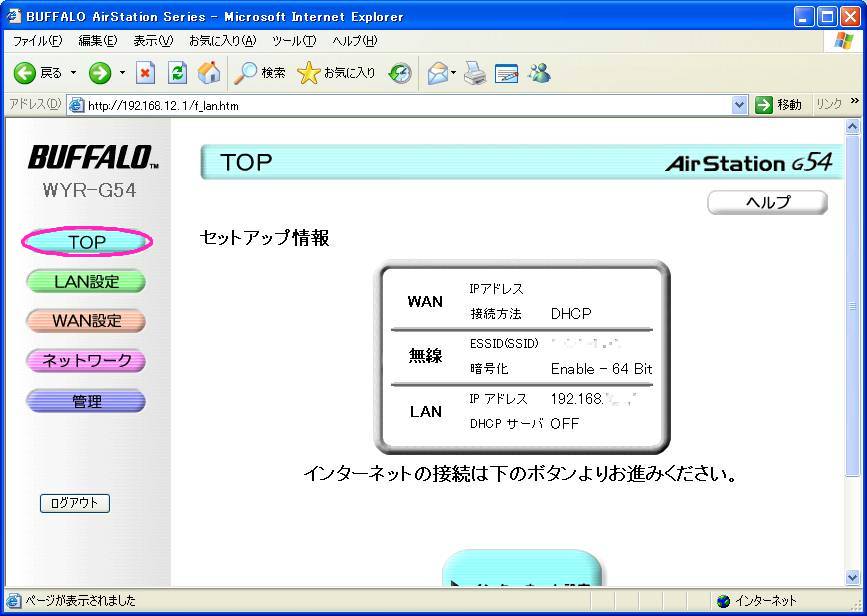
Task: Click the ヘルプ help button
Action: click(767, 203)
